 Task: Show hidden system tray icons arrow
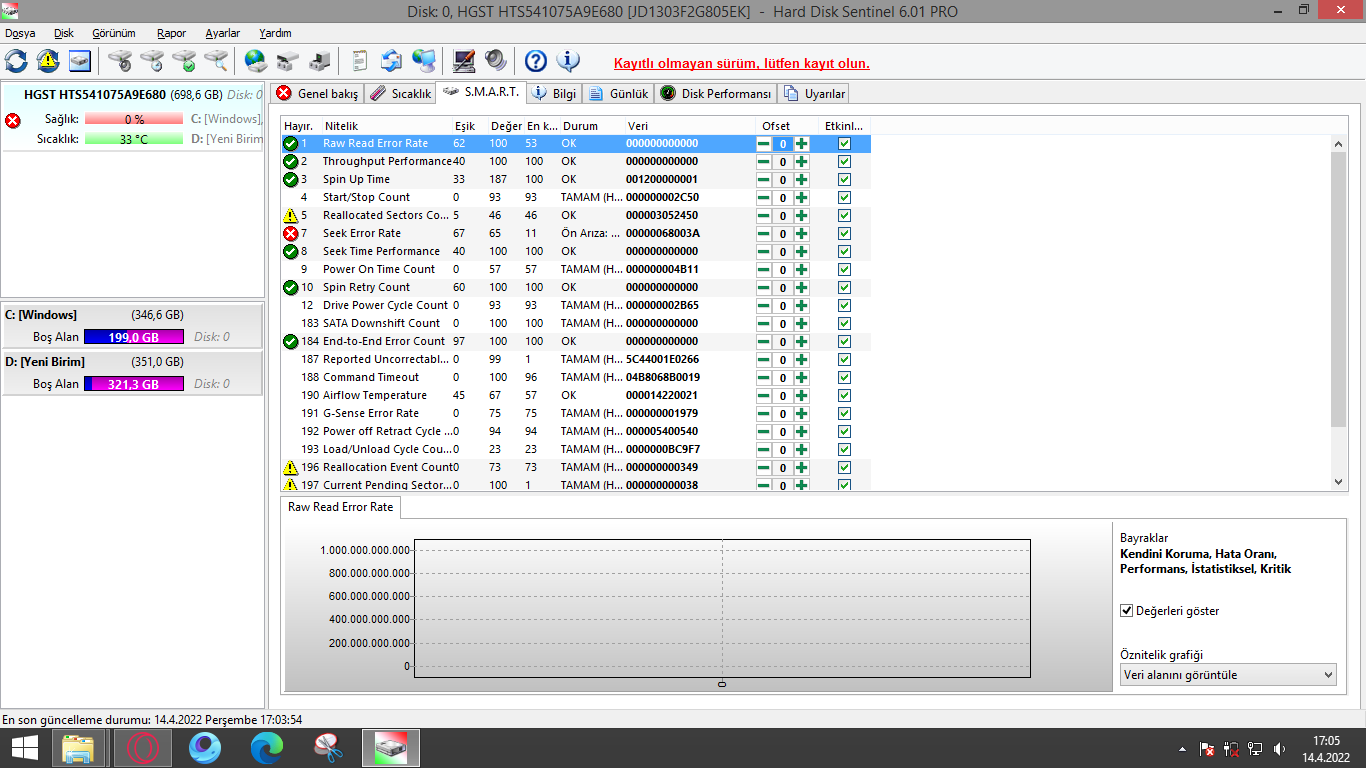pyautogui.click(x=1183, y=749)
